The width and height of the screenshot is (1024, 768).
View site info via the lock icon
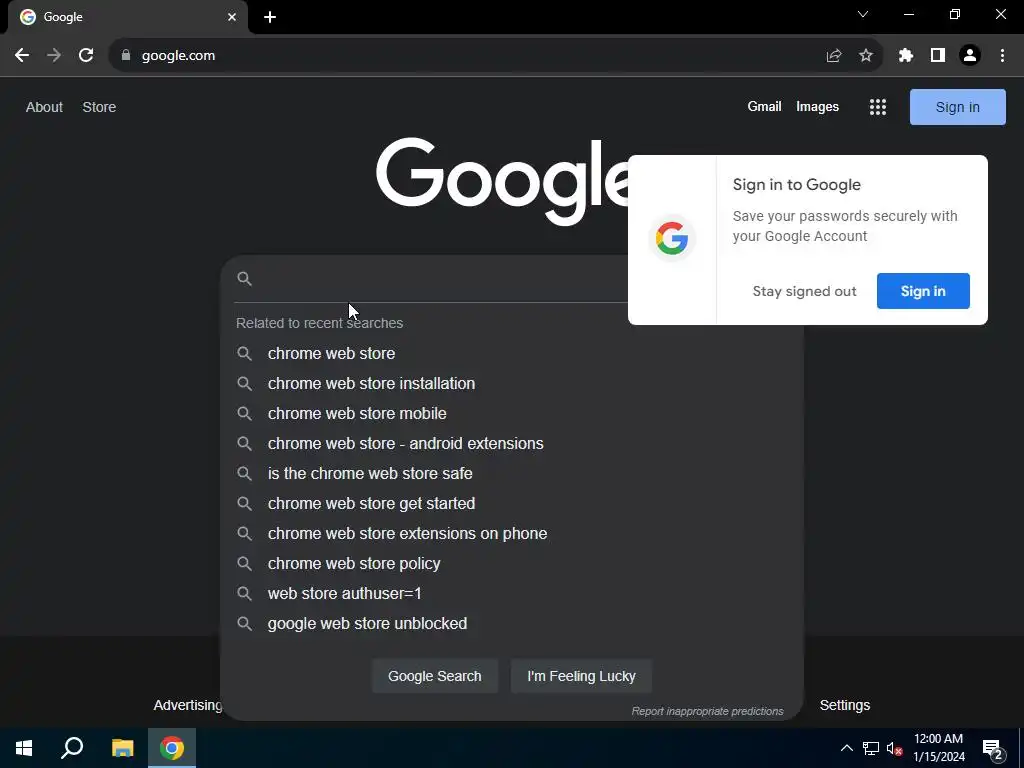click(x=126, y=56)
